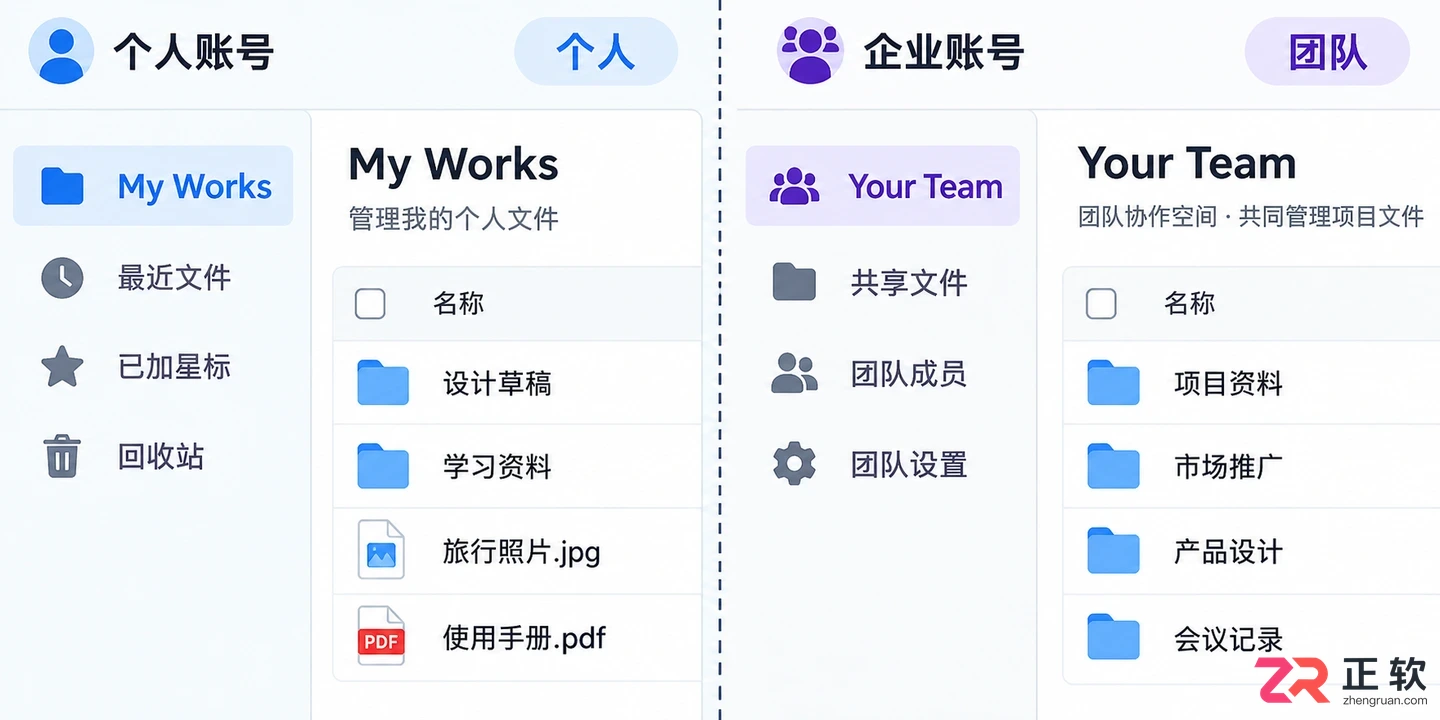Viewport: 1440px width, 720px height.
Task: Open Your Team in the enterprise sidebar
Action: tap(883, 186)
